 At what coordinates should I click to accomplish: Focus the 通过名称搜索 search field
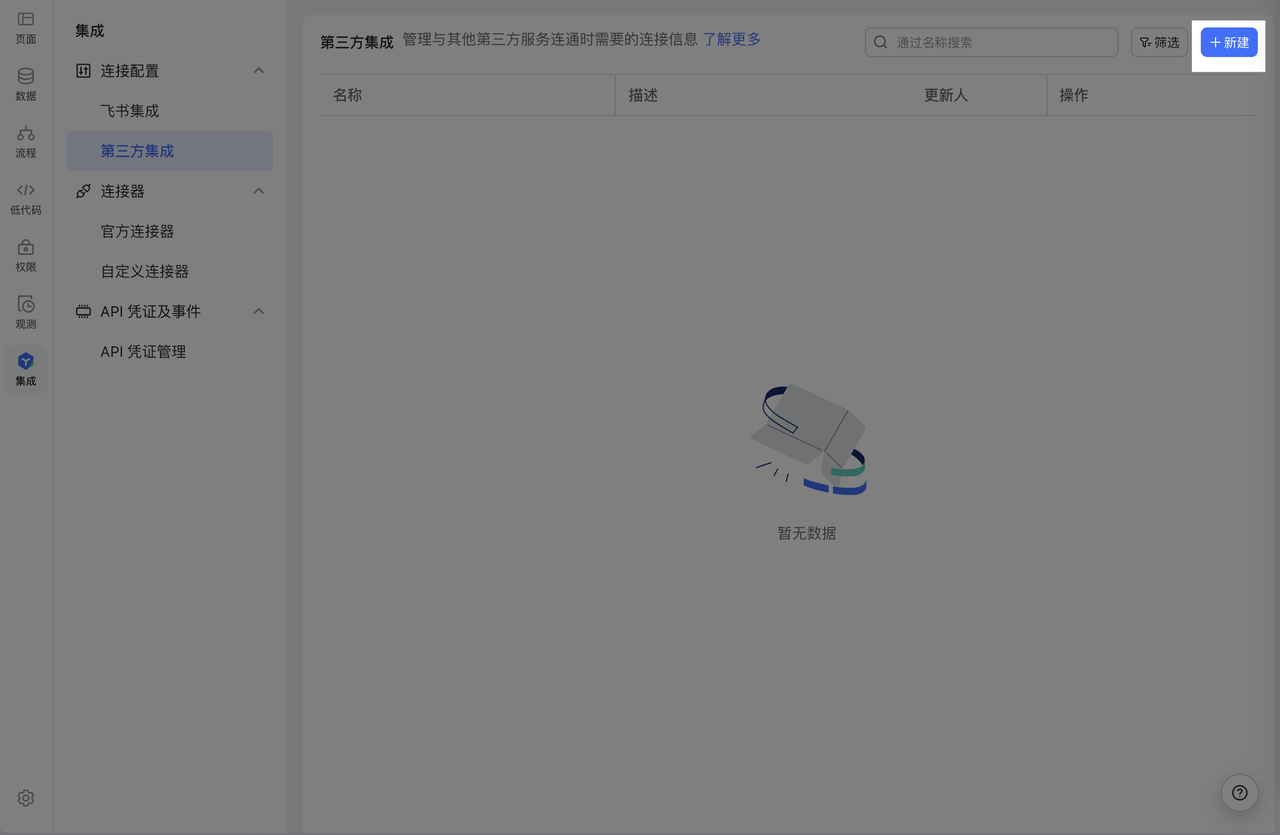(x=992, y=42)
